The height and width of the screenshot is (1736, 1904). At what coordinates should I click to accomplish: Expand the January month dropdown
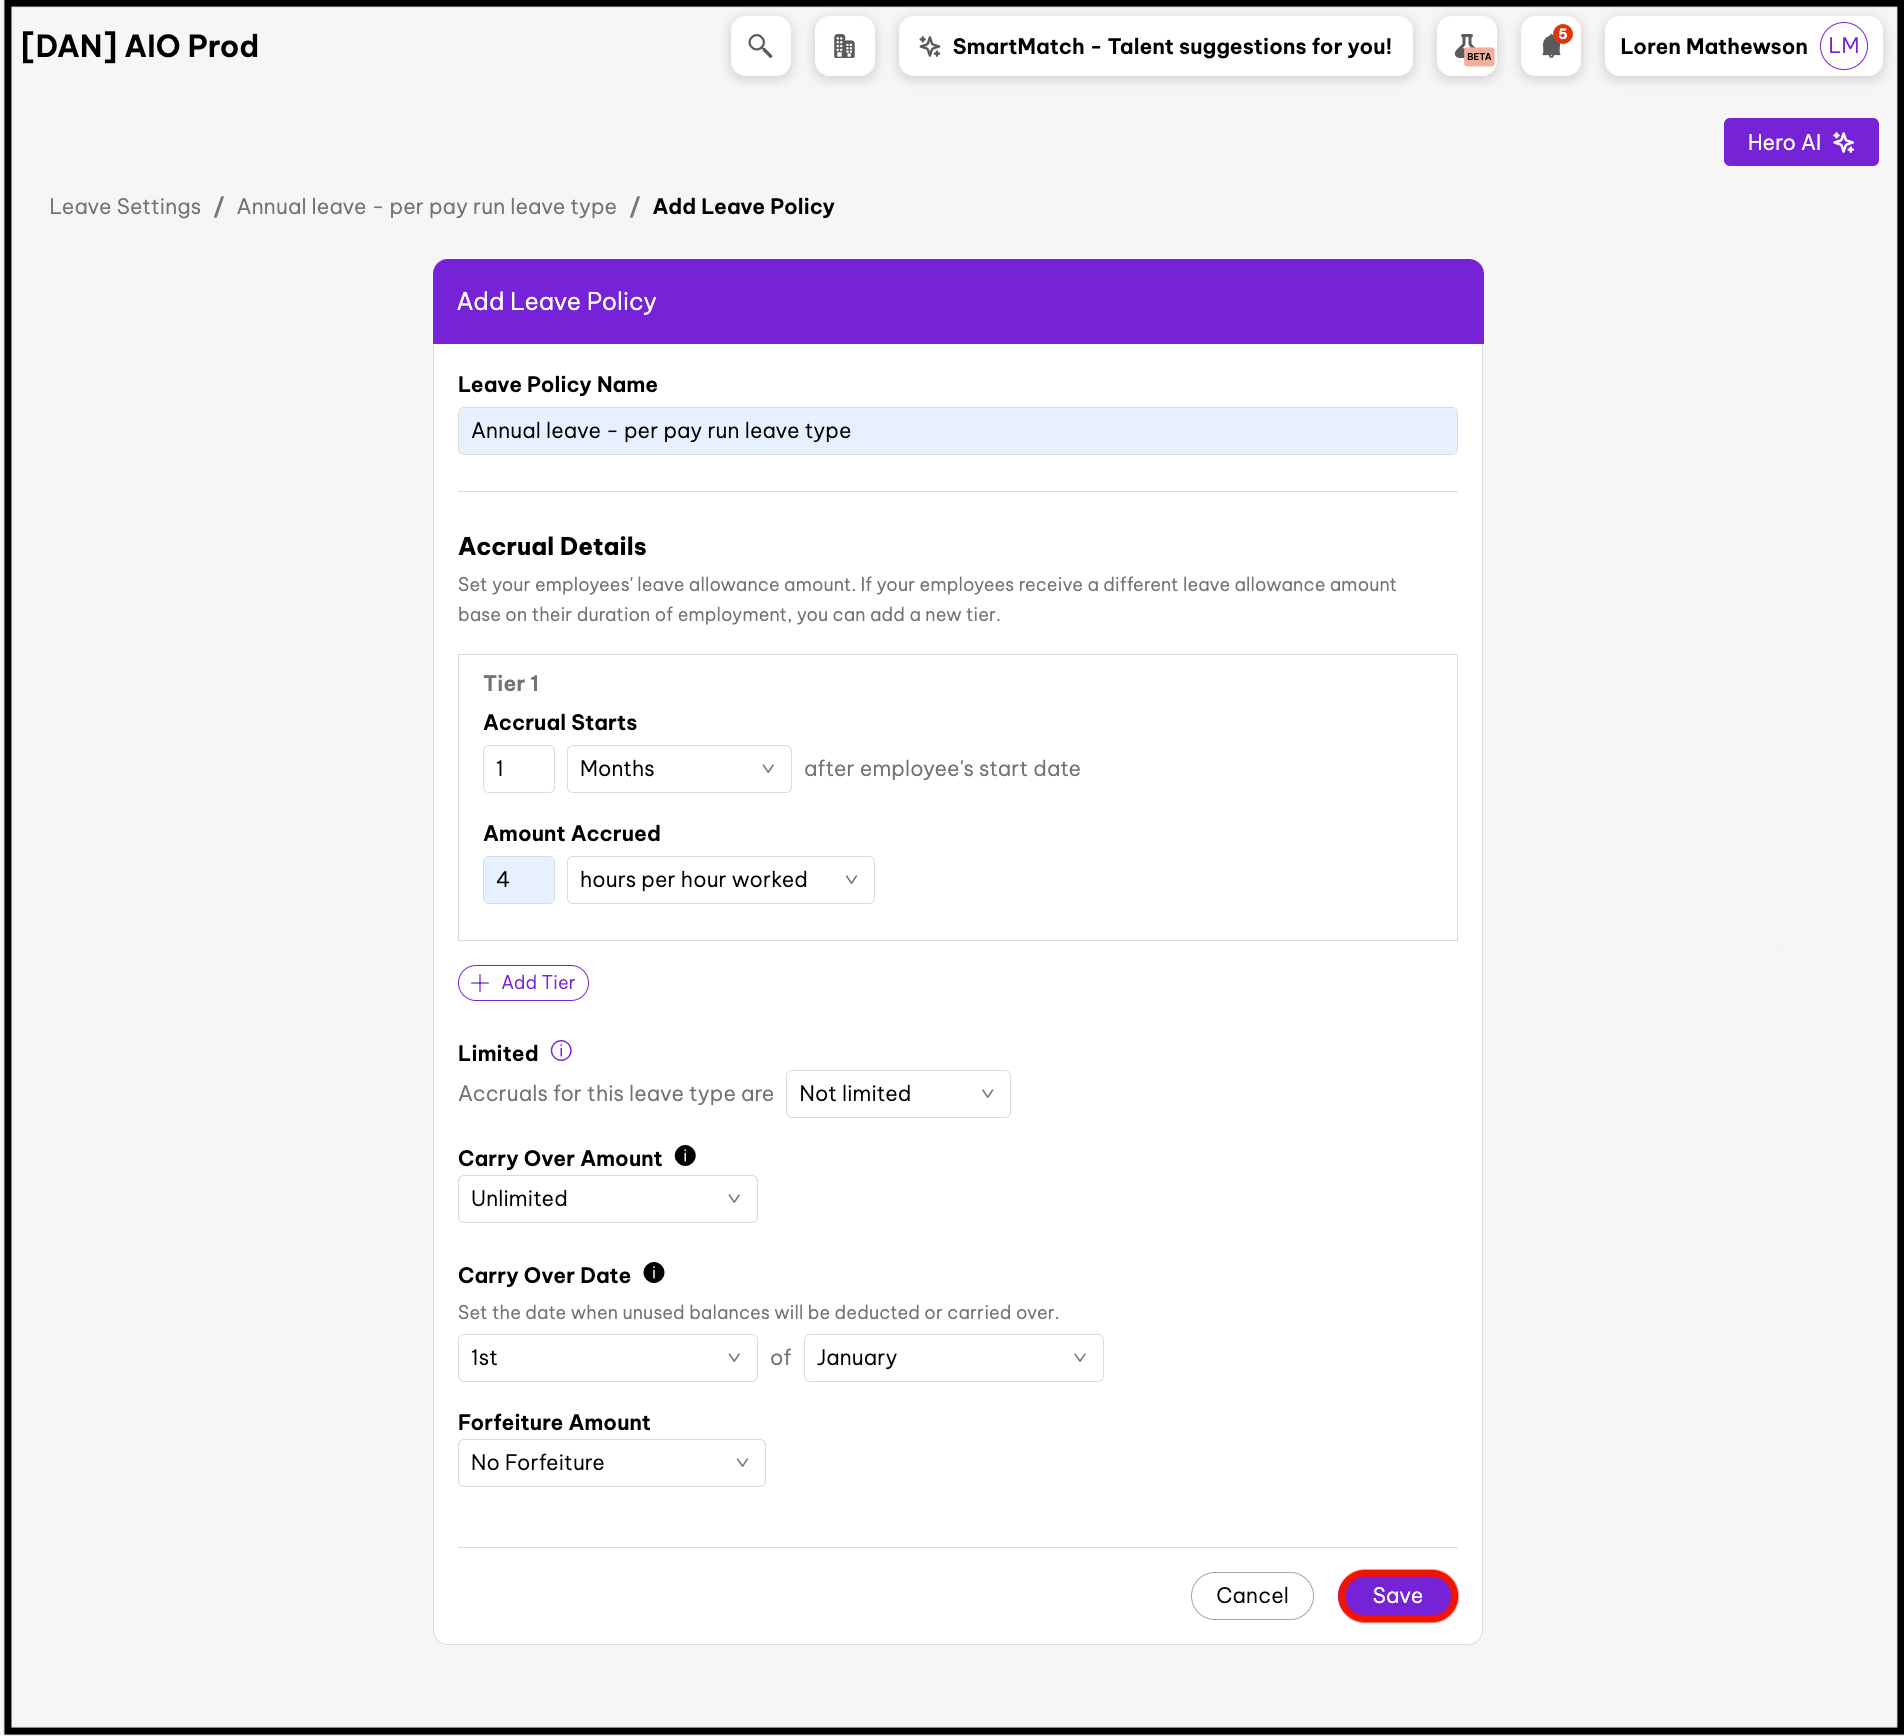(x=952, y=1358)
